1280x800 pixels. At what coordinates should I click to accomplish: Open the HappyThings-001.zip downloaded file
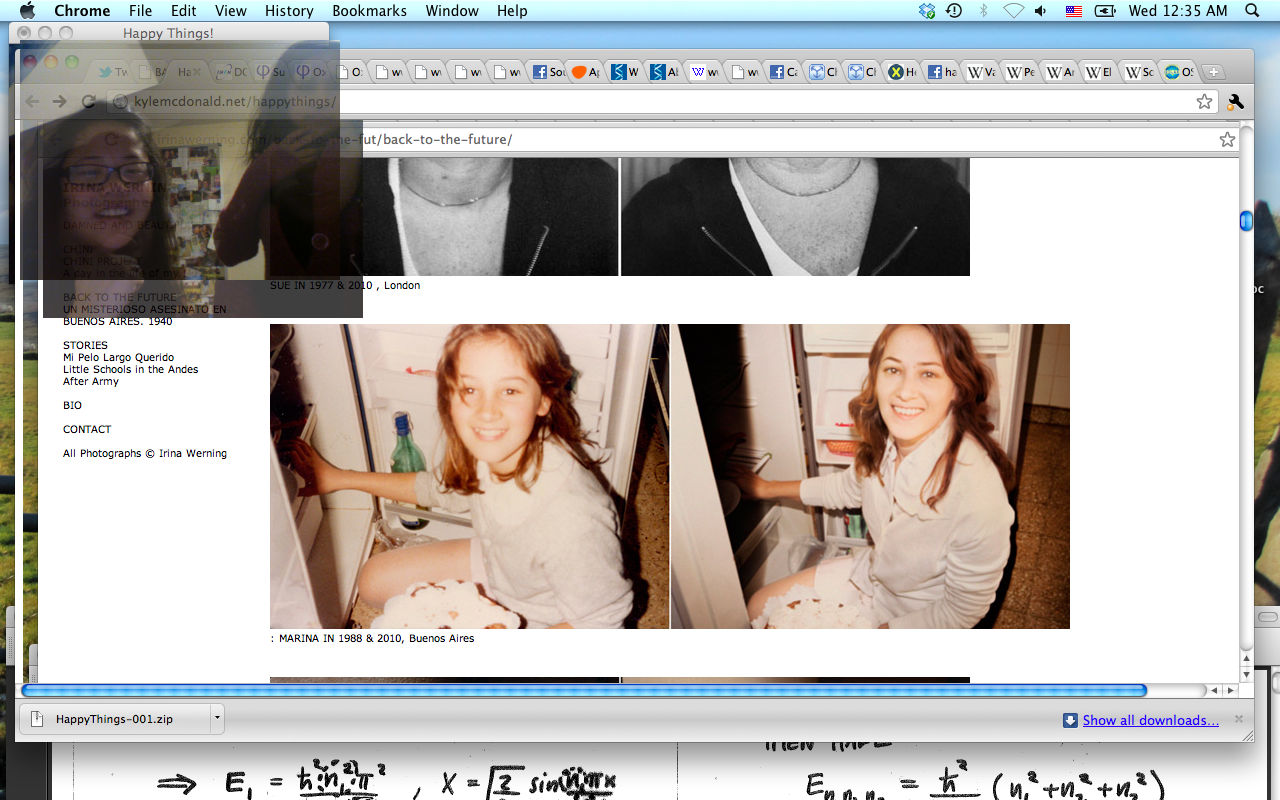(x=113, y=719)
